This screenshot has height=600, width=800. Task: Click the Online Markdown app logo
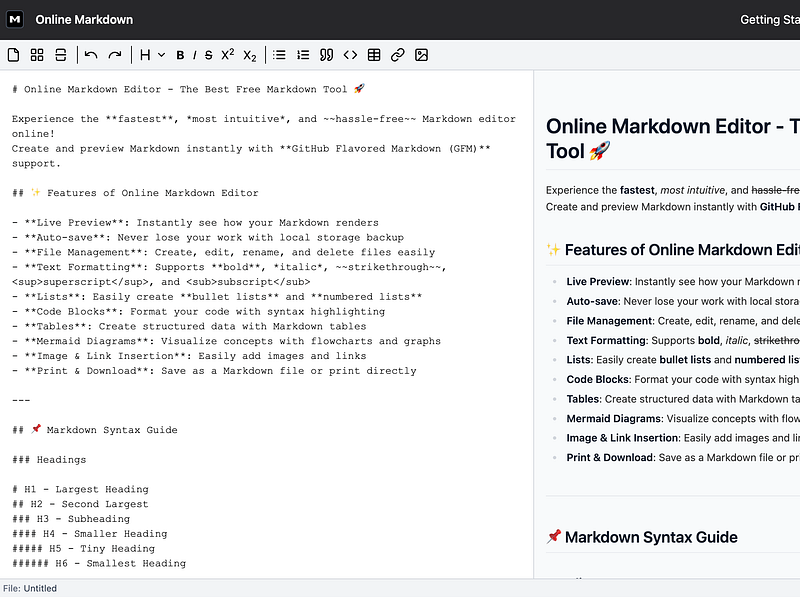click(x=14, y=18)
